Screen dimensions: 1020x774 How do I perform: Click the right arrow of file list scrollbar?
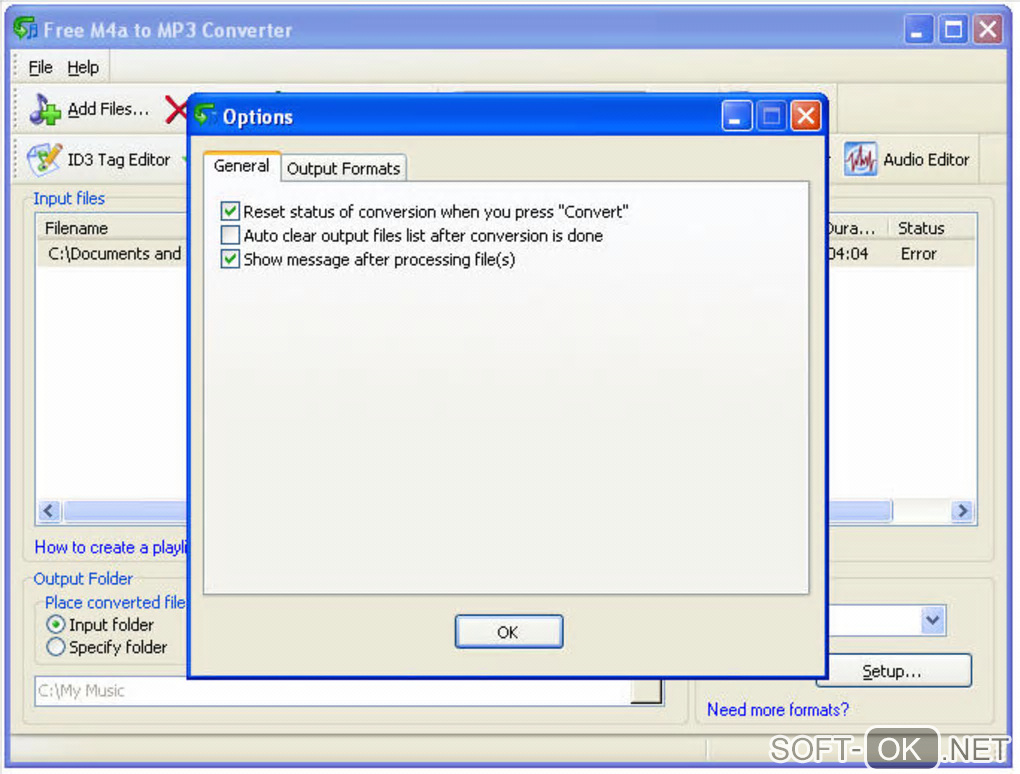[x=963, y=511]
